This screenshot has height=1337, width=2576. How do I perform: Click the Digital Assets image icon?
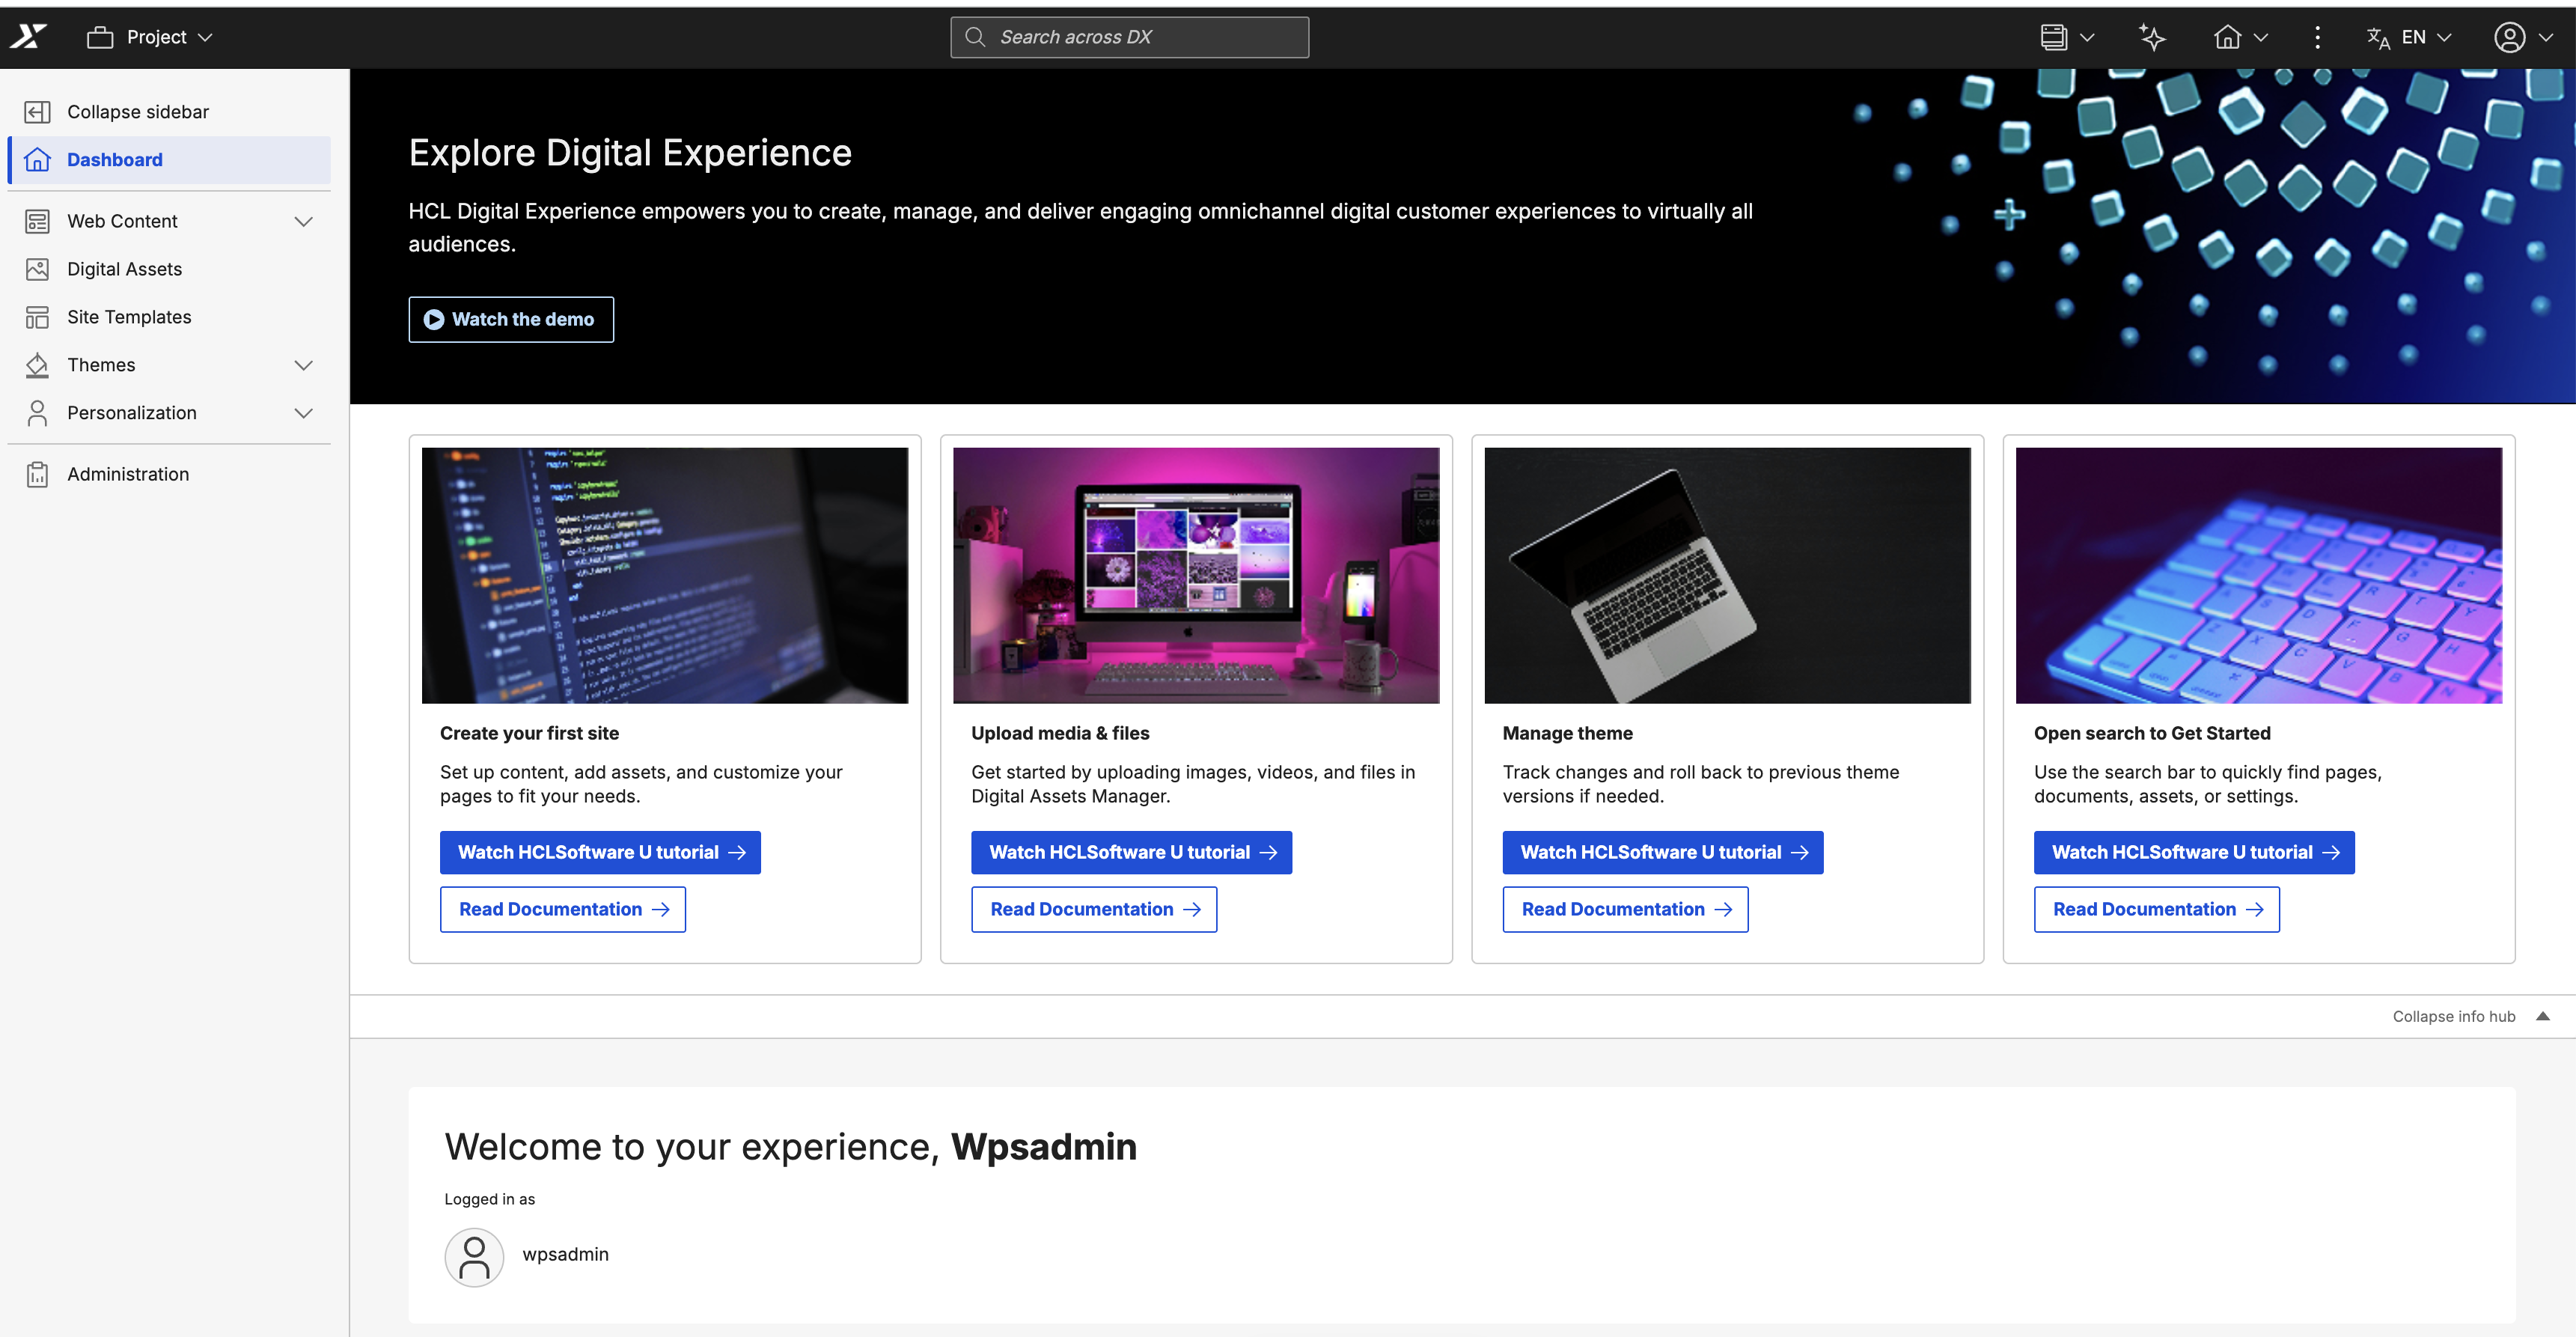pyautogui.click(x=37, y=269)
